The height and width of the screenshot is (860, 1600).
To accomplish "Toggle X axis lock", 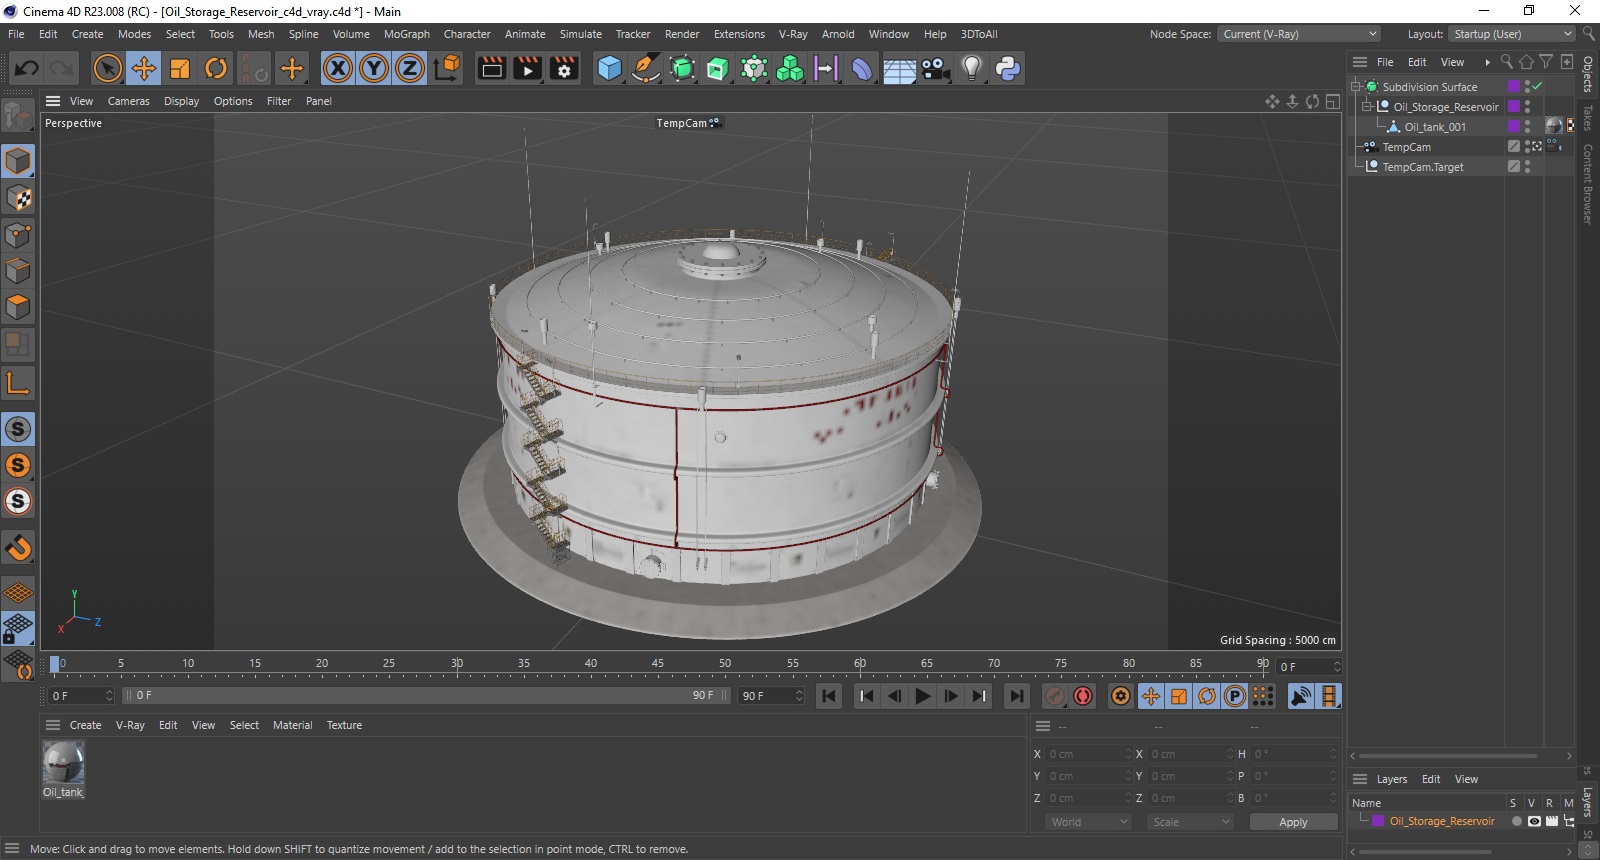I will (x=338, y=68).
